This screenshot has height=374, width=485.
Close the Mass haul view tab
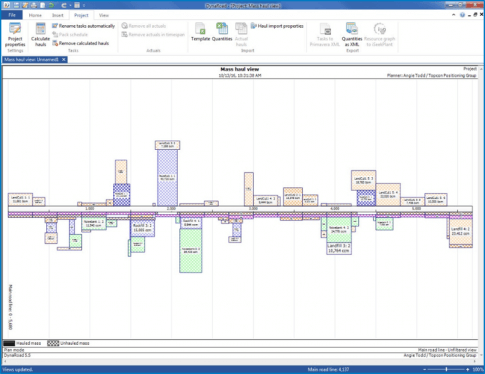pyautogui.click(x=64, y=59)
